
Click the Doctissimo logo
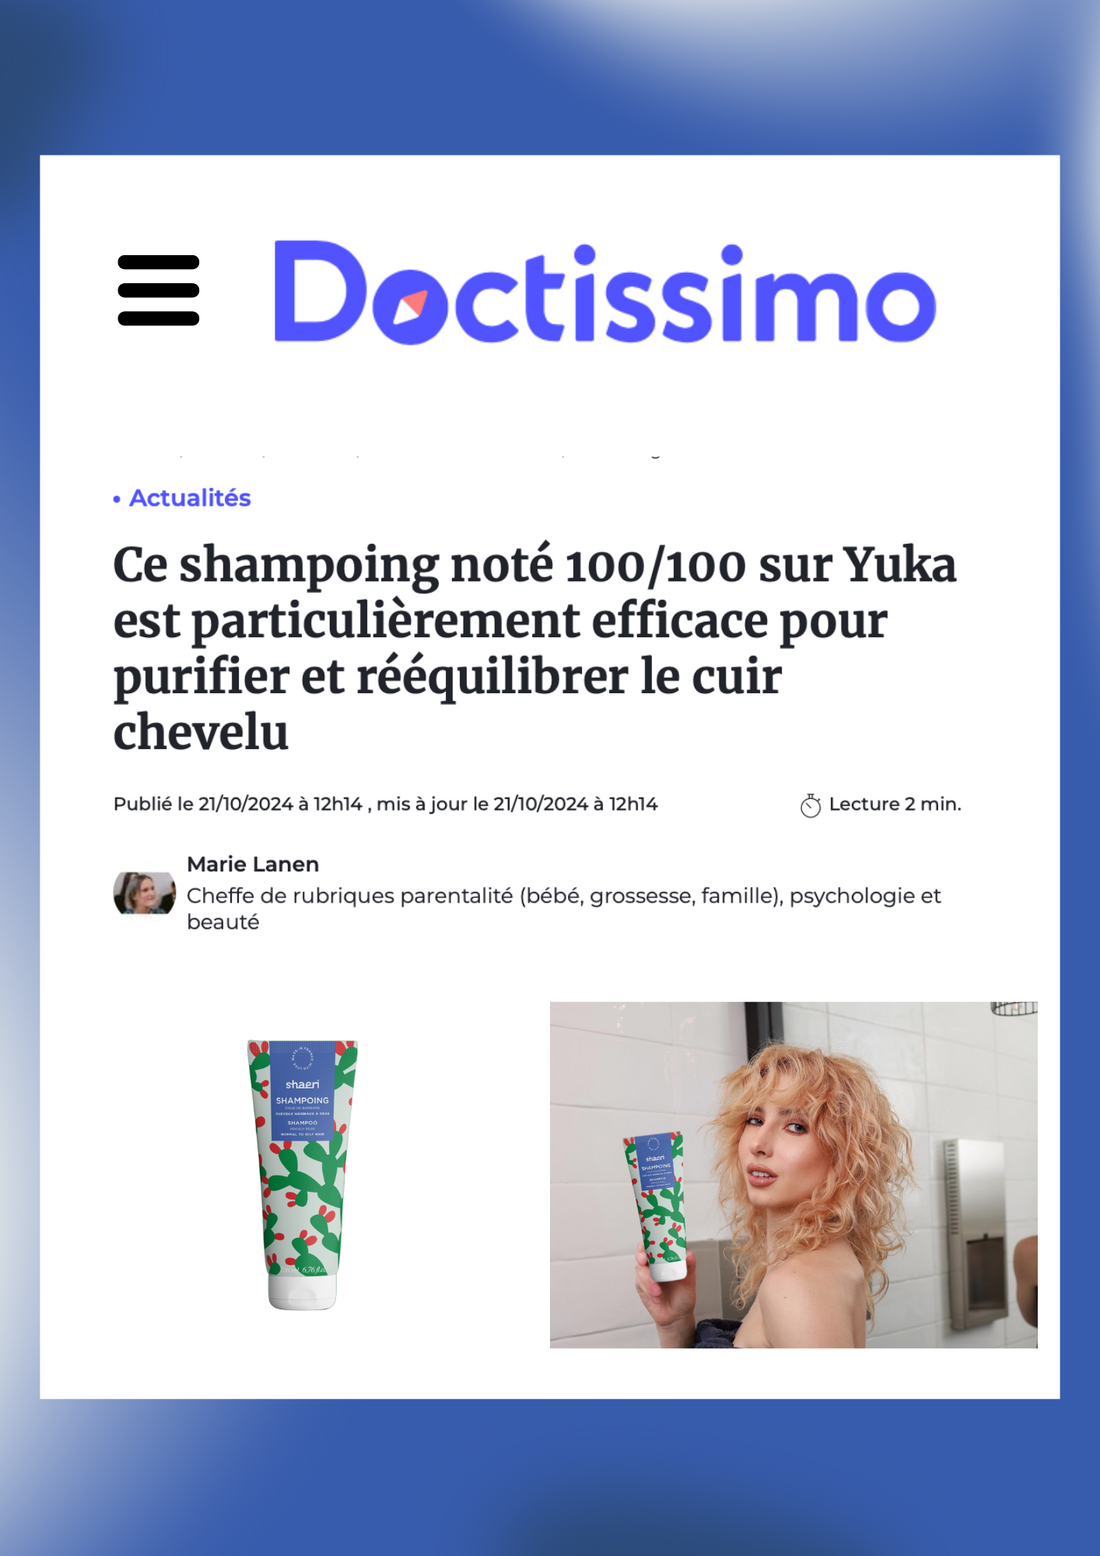click(605, 292)
